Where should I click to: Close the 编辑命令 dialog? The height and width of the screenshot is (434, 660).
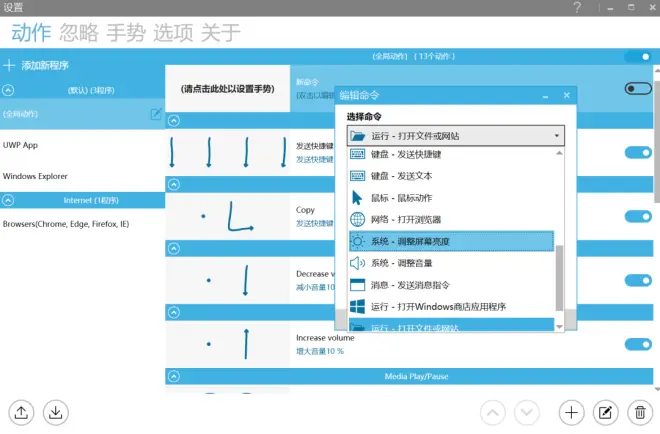pyautogui.click(x=567, y=96)
